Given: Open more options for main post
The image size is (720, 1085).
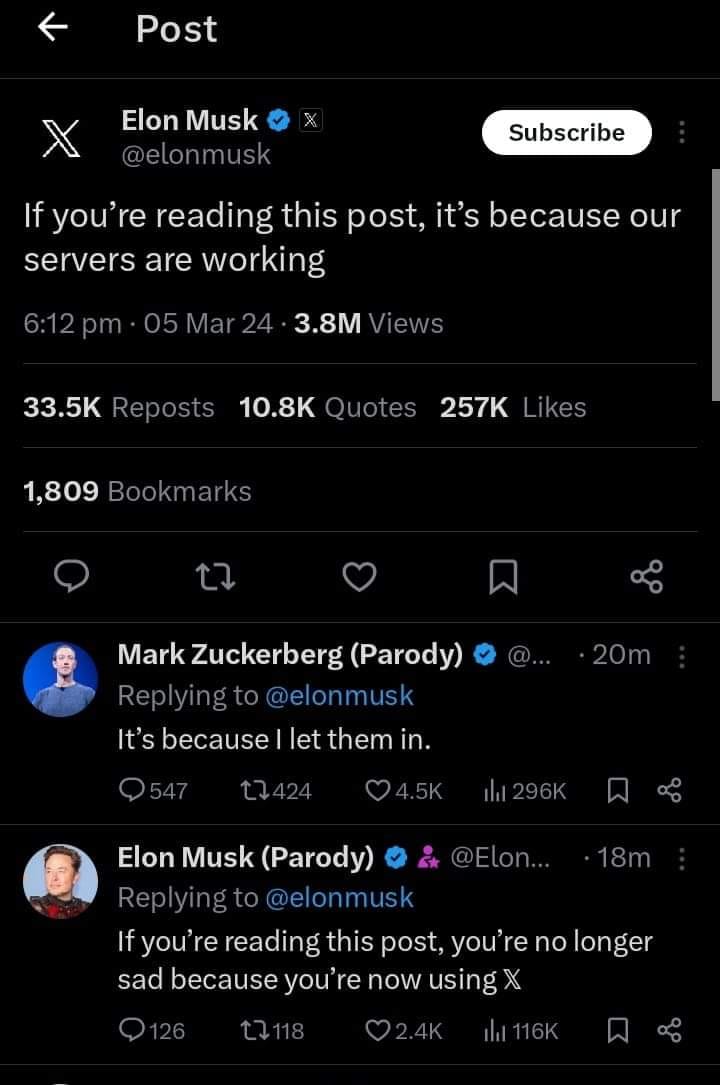Looking at the screenshot, I should pos(682,133).
